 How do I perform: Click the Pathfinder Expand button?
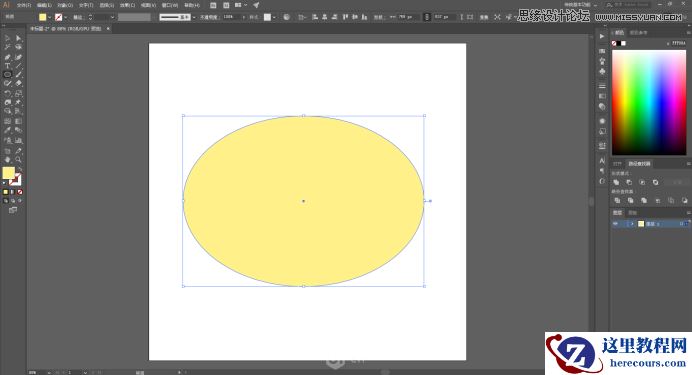(678, 182)
